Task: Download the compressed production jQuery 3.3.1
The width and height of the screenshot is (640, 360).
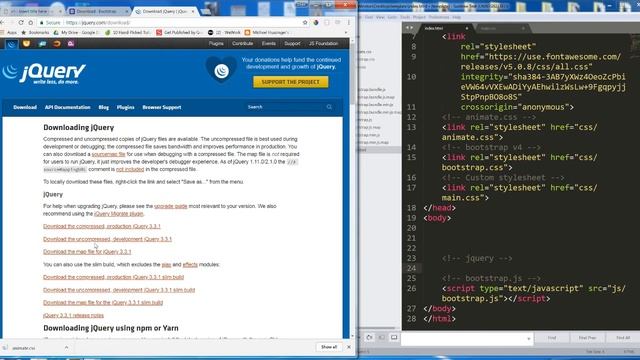Action: [x=102, y=226]
